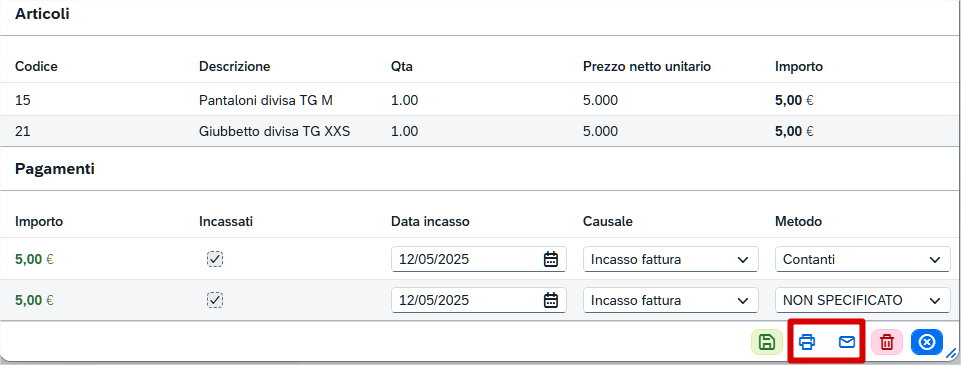Click the Descrizione column header

235,67
